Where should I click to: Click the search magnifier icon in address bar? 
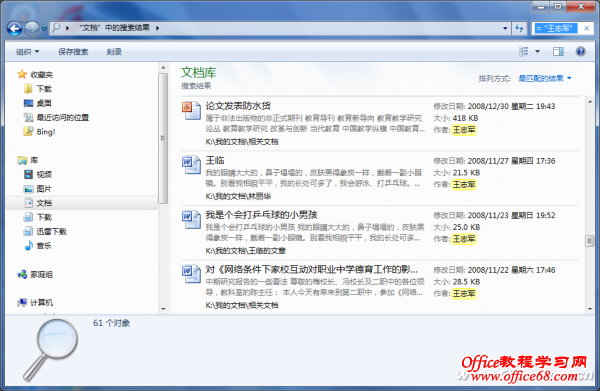tap(56, 28)
